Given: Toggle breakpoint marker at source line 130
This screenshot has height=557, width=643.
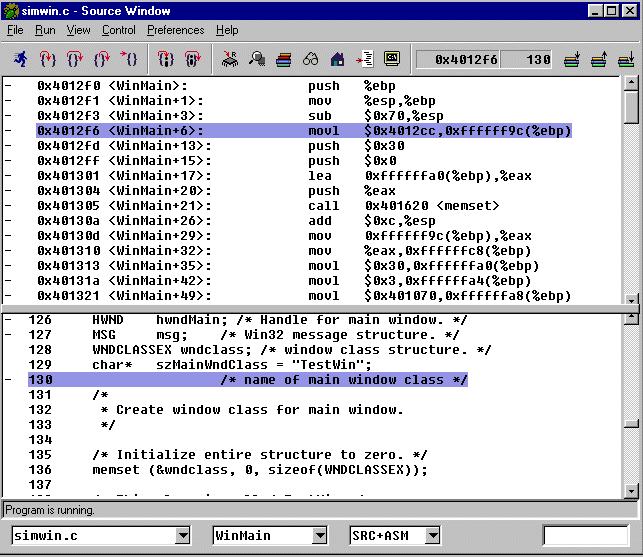Looking at the screenshot, I should click(x=8, y=380).
